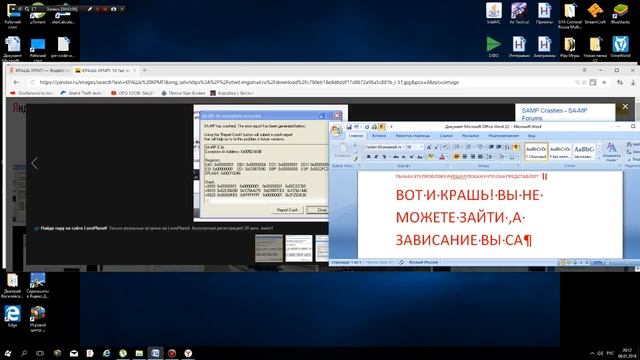Click the browser address bar URL
Screen dimensions: 640x360
pos(249,82)
